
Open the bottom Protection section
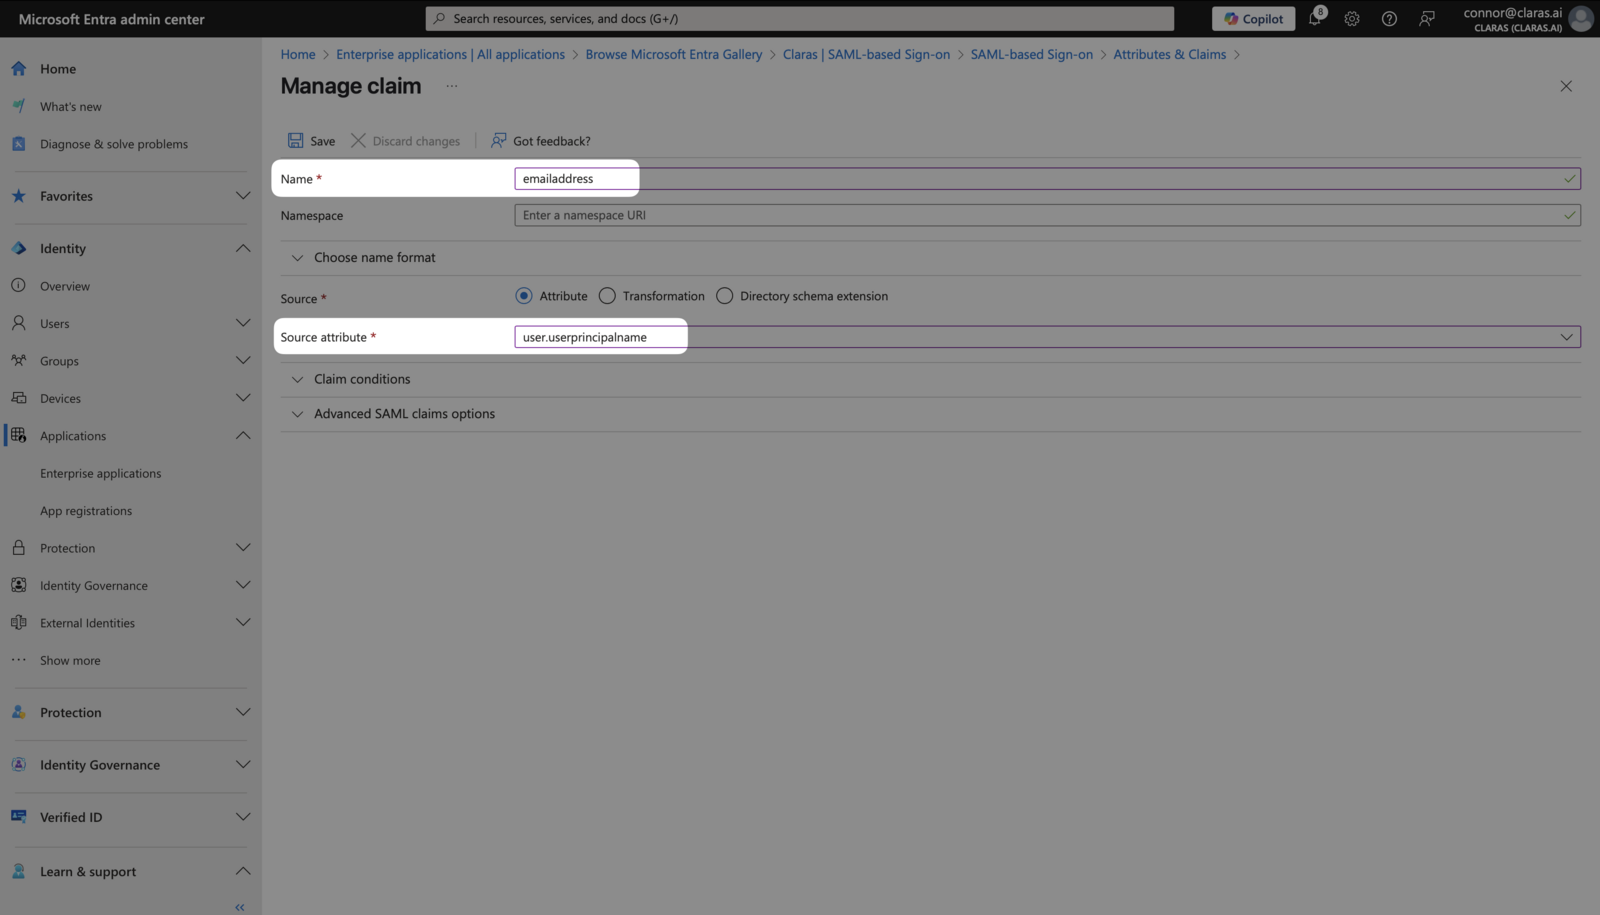tap(131, 713)
